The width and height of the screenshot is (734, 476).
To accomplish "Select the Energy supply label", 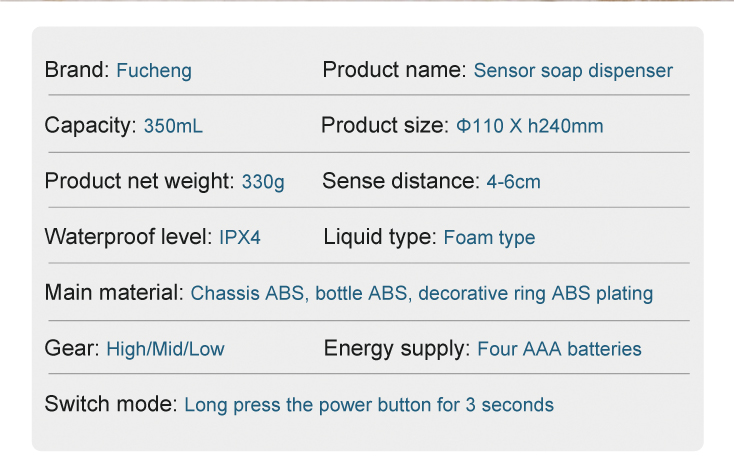I will pos(397,349).
